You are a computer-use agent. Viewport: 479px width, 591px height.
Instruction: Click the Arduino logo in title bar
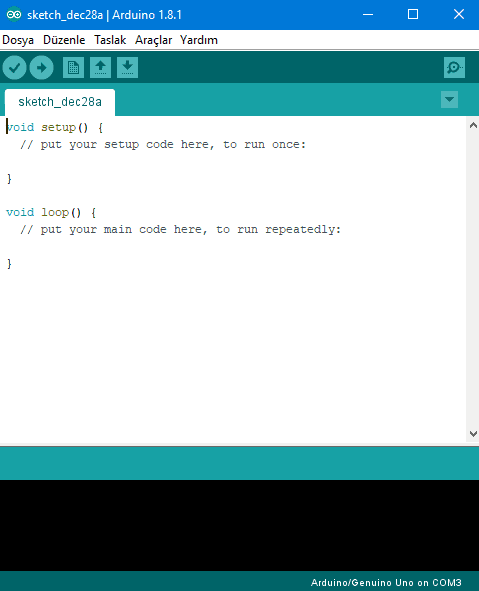point(14,15)
